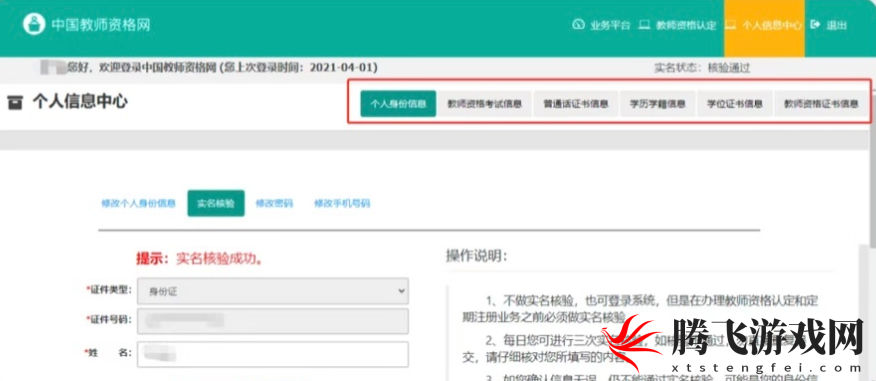Open 修改密码 sub-tab
876x381 pixels.
(274, 203)
